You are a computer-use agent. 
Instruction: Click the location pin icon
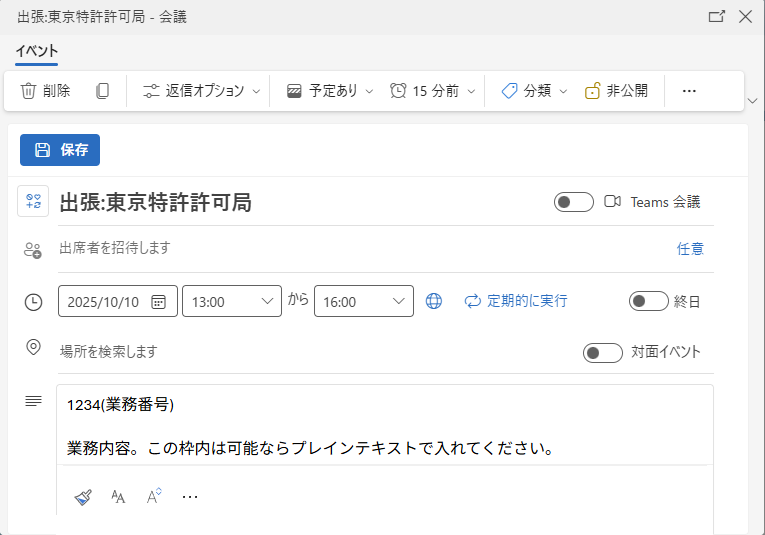[x=33, y=347]
